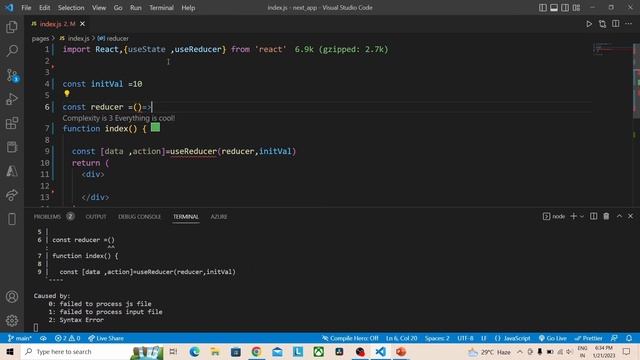Viewport: 640px width, 360px height.
Task: Open the Manage gear icon
Action: 12,320
